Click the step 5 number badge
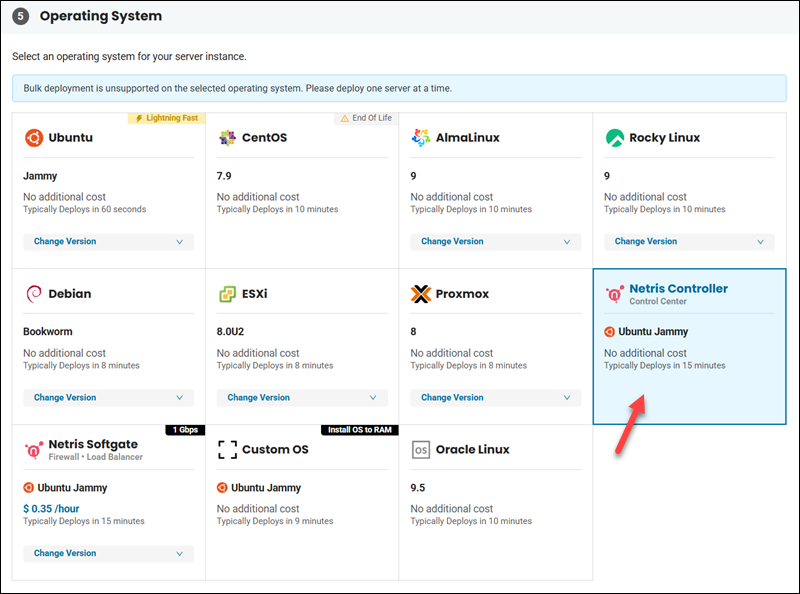The image size is (800, 594). pos(20,16)
